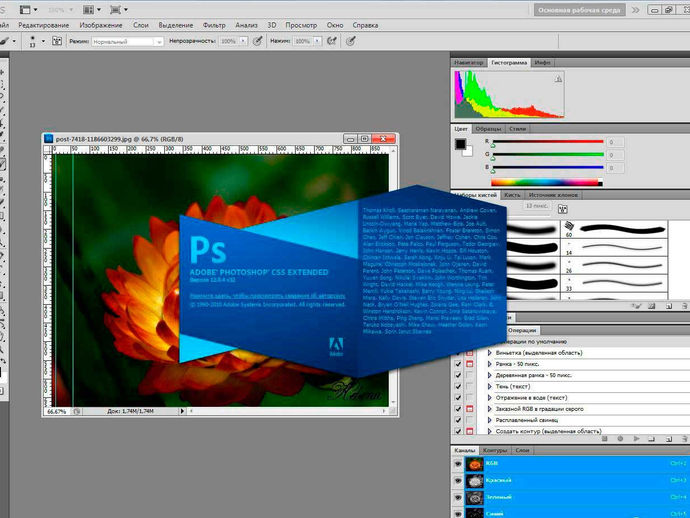Viewport: 690px width, 518px height.
Task: Switch to the Образцы tab
Action: pos(488,129)
